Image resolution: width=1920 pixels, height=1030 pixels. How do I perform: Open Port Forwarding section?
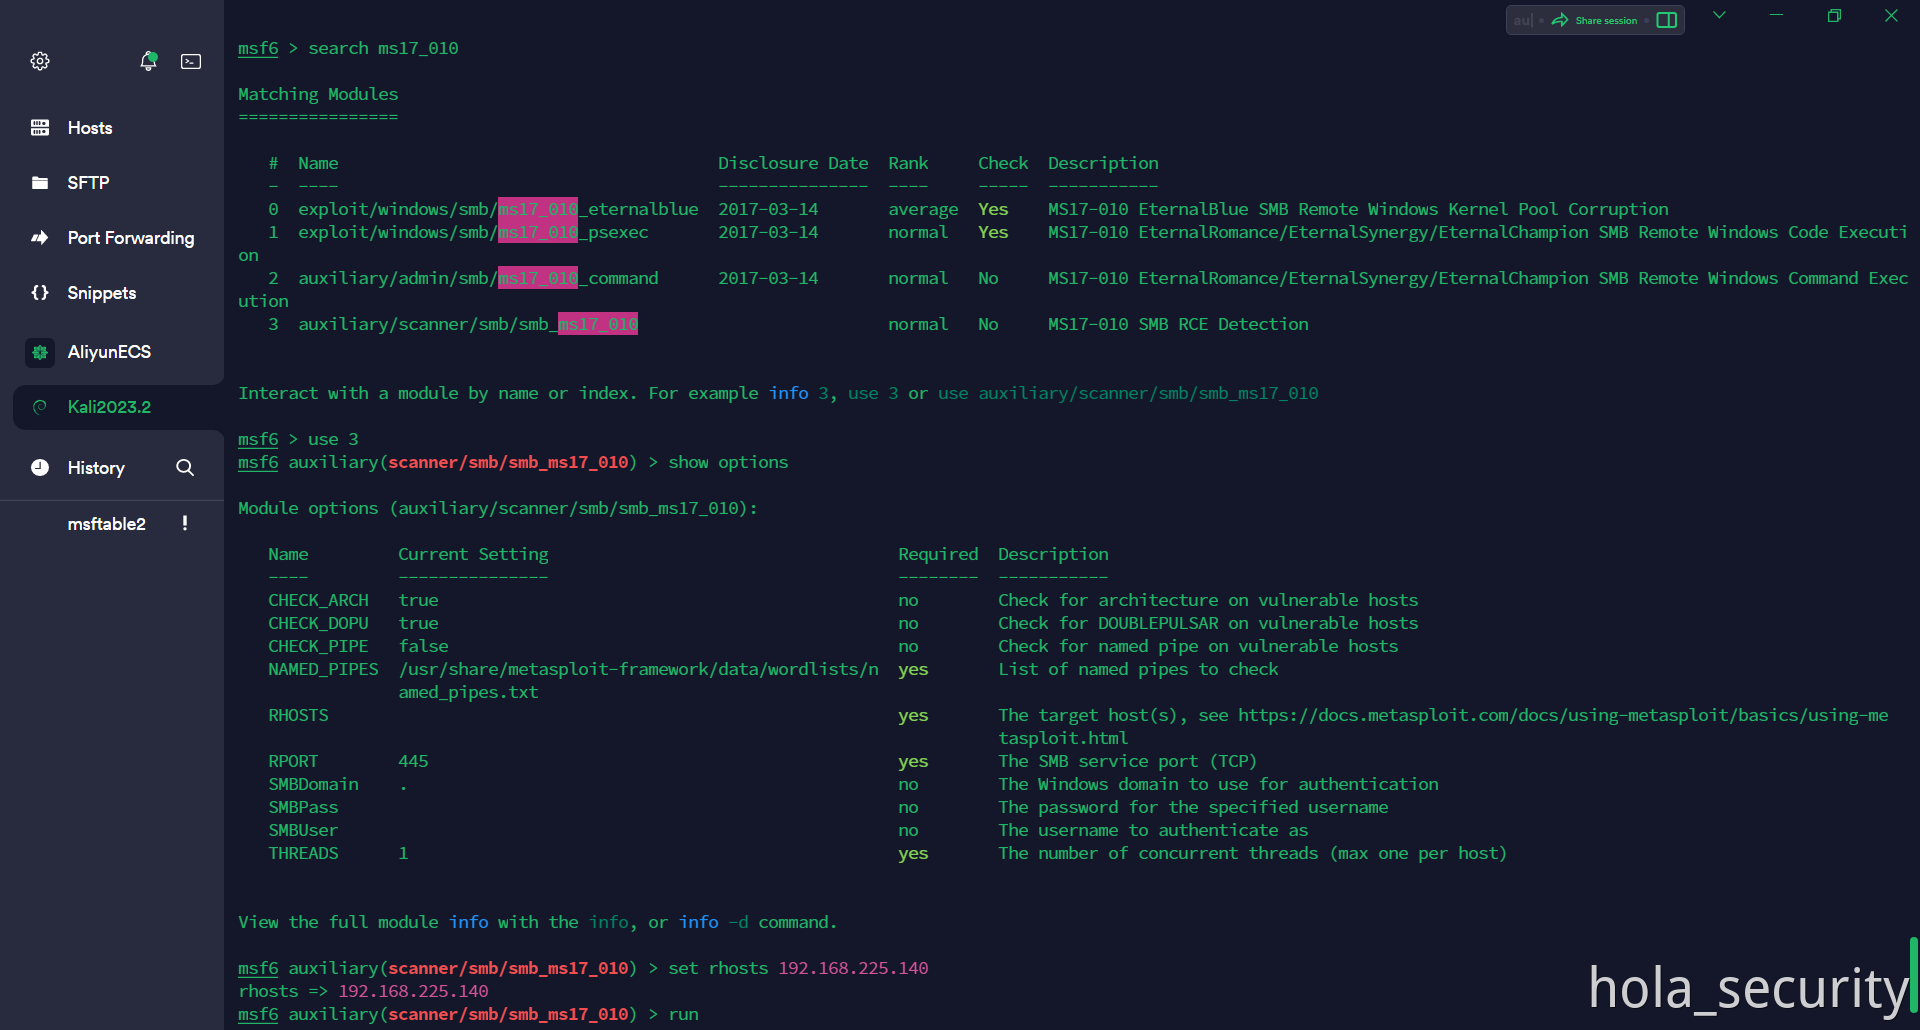tap(130, 238)
